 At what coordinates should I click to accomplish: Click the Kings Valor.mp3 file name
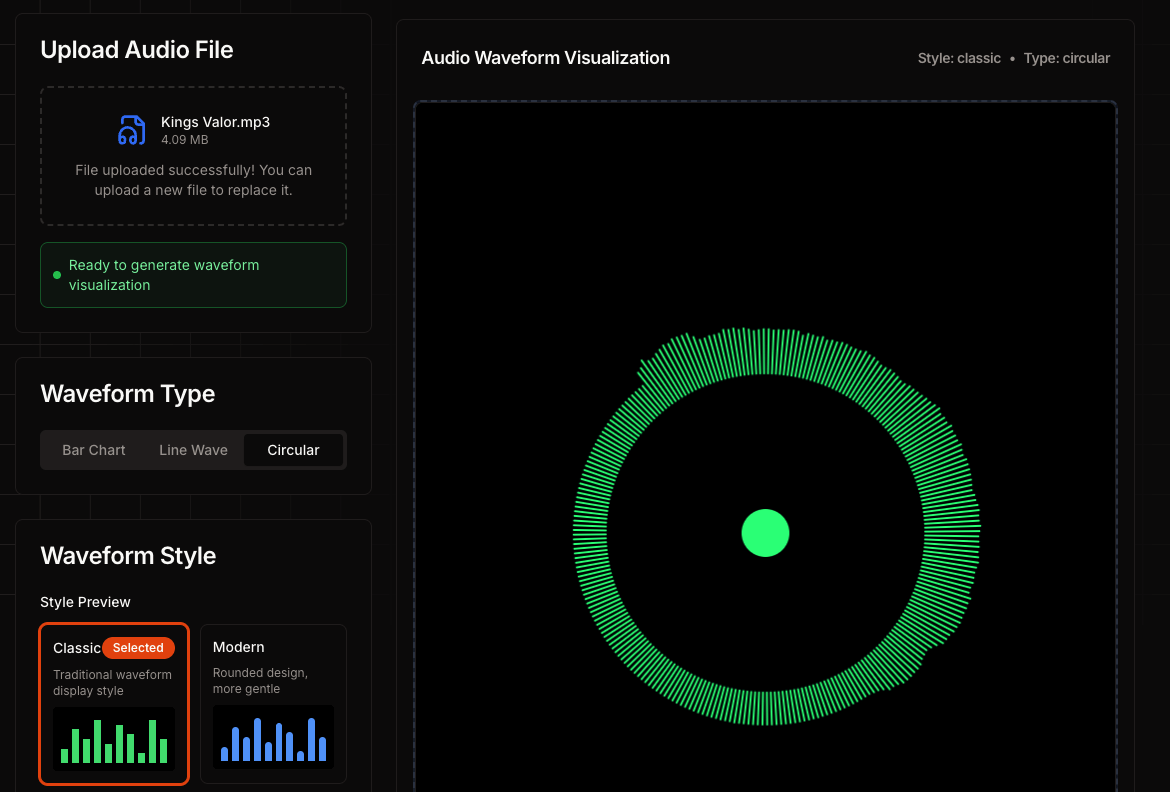216,122
